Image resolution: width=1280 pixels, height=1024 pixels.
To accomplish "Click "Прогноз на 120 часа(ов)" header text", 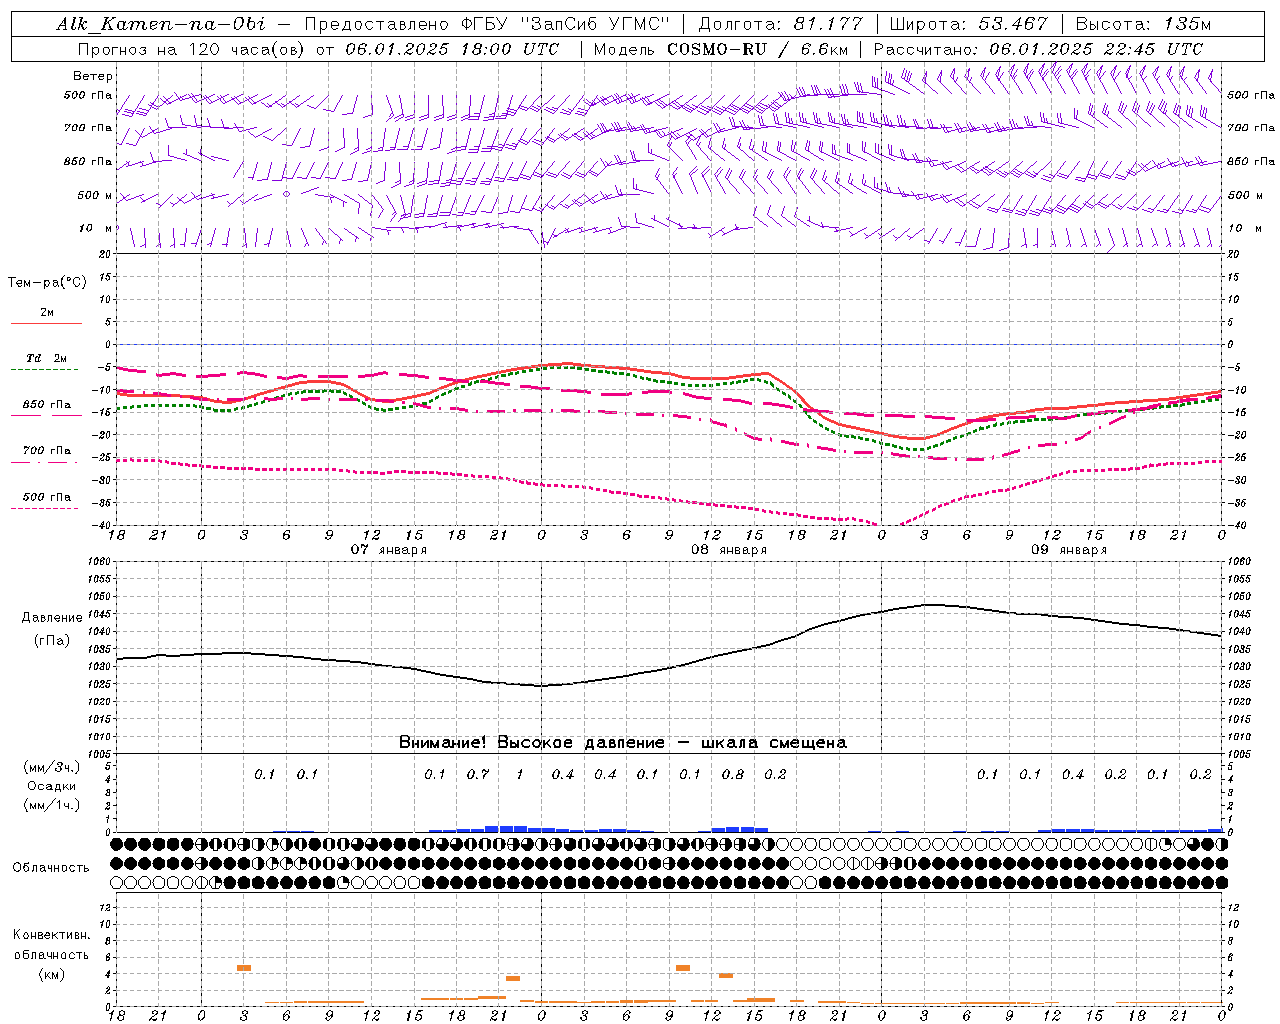I will 192,49.
